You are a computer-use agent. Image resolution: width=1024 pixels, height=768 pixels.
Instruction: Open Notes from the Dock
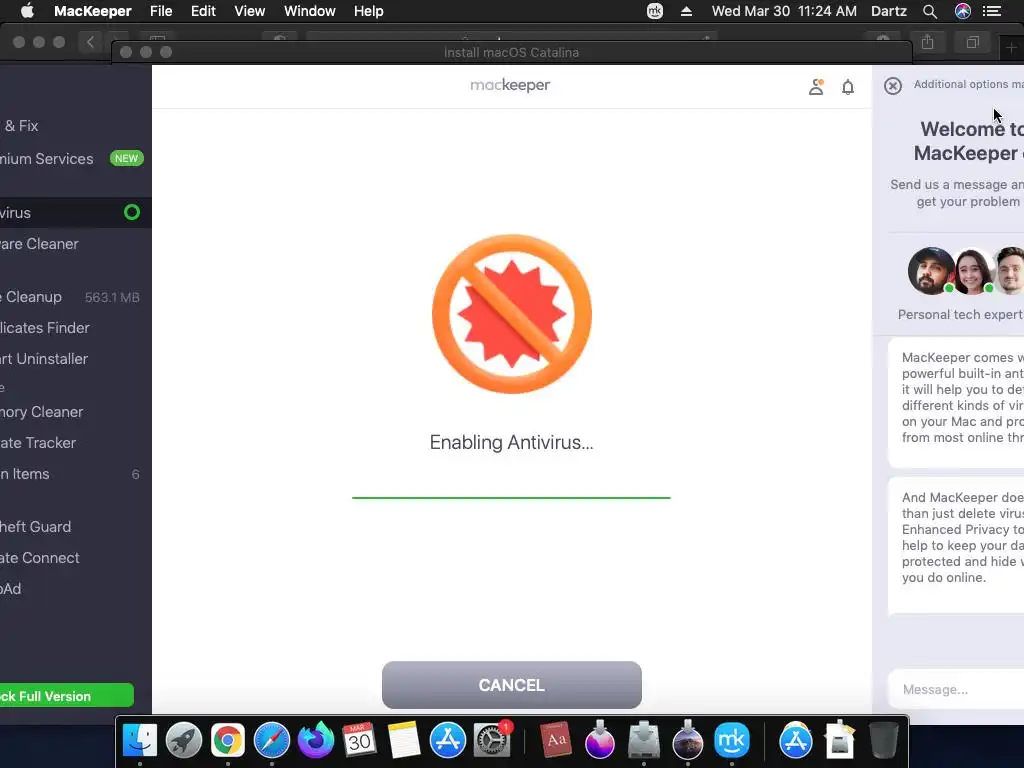pos(404,740)
